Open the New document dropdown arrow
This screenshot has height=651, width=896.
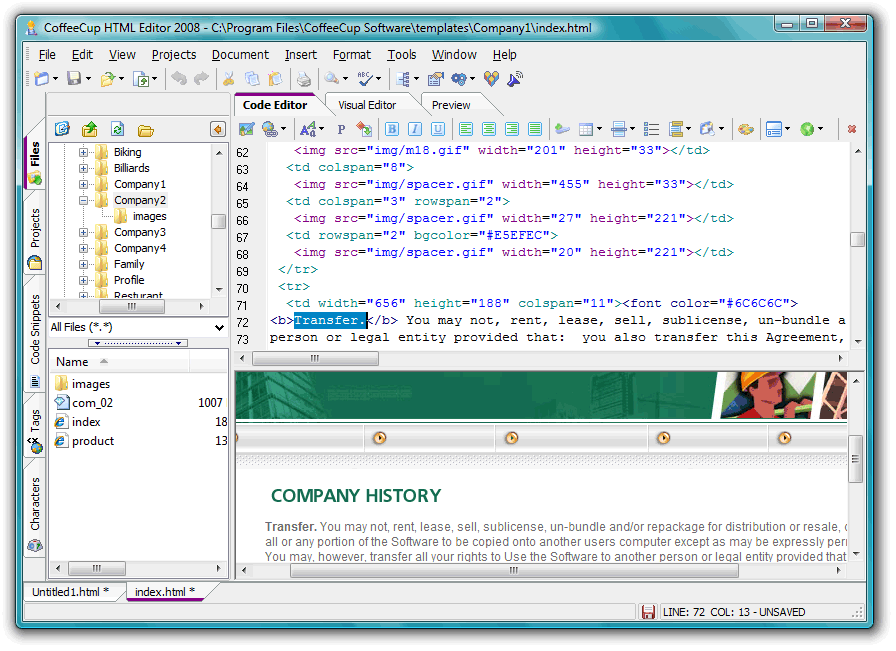tap(55, 79)
